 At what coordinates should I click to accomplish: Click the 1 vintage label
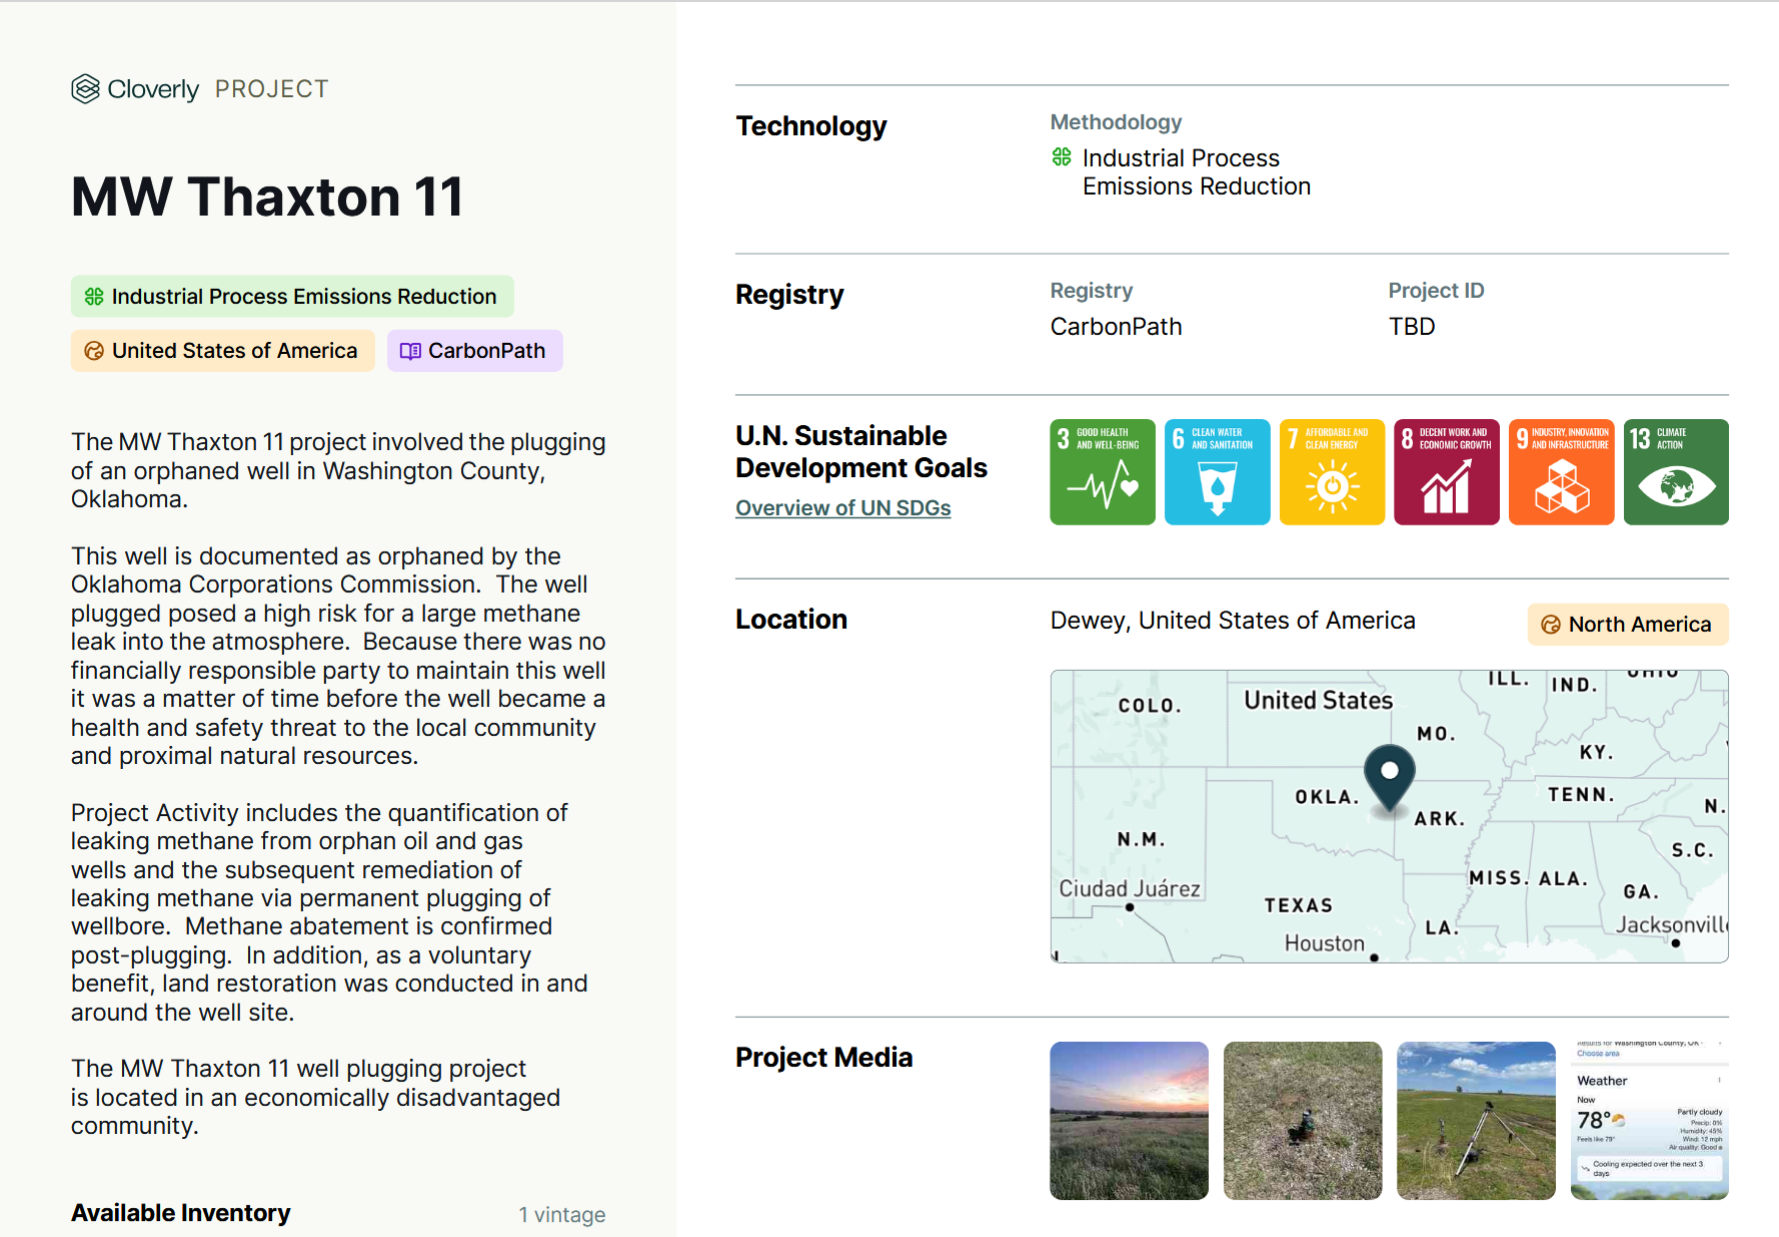[561, 1215]
